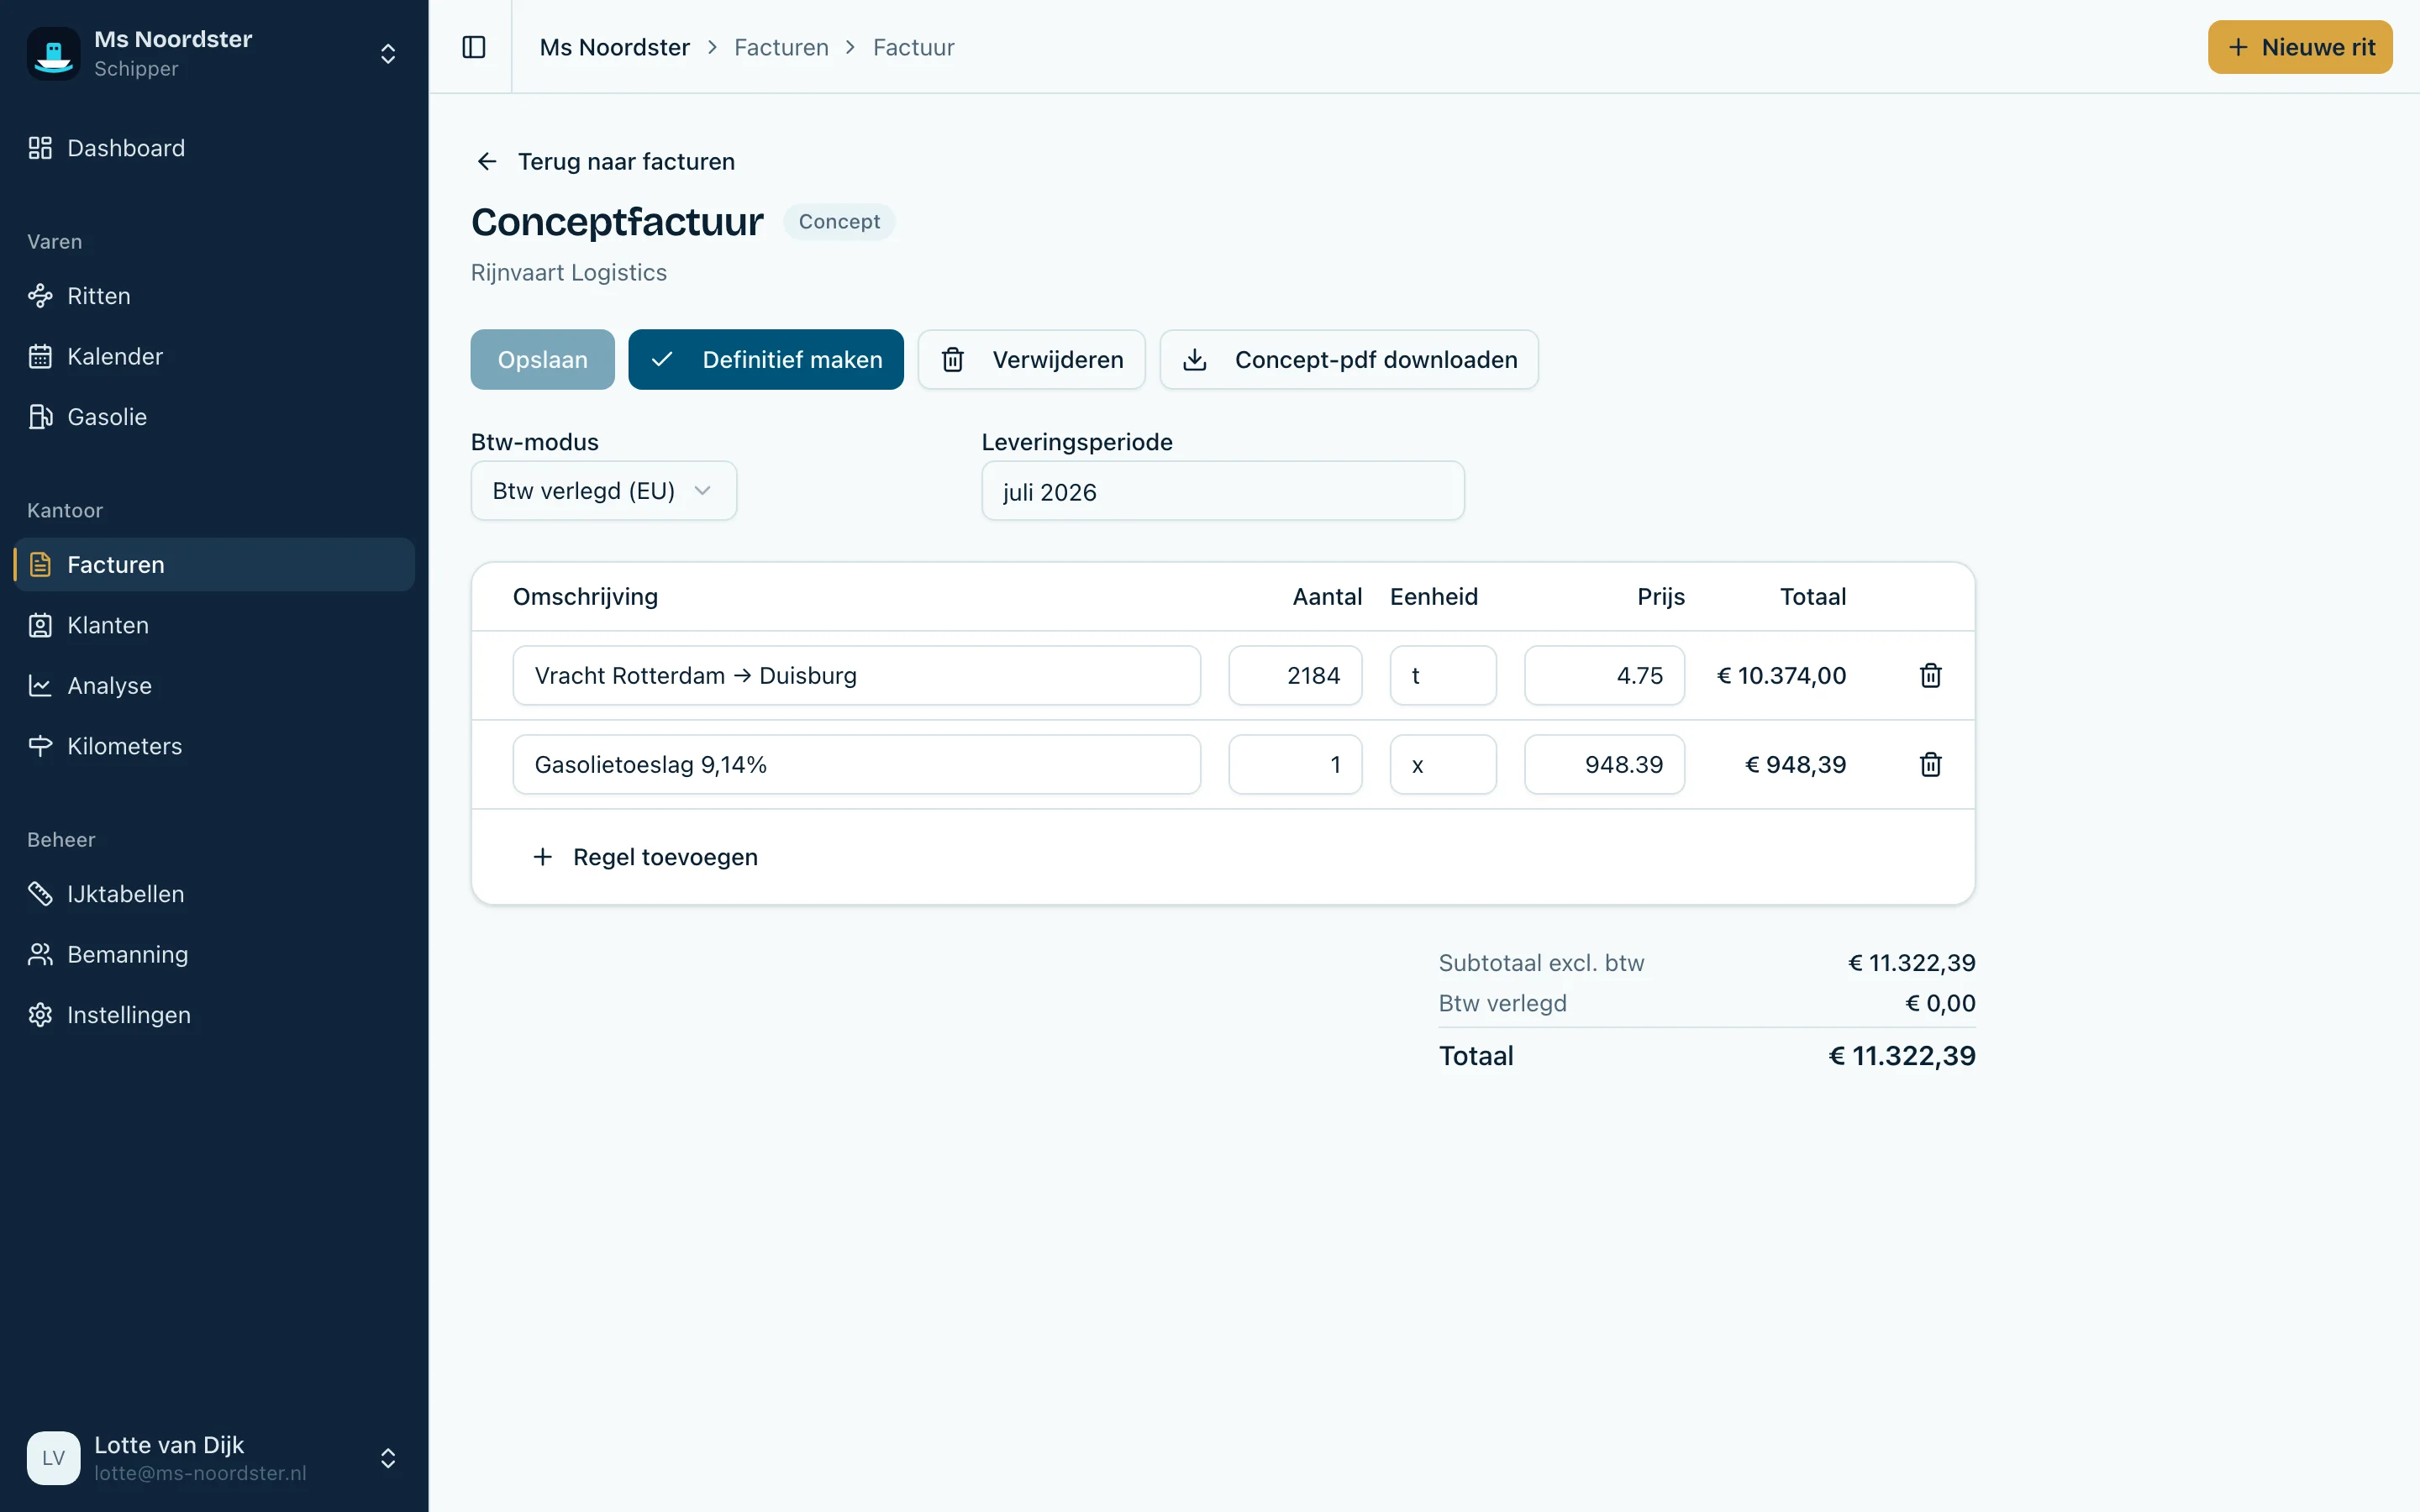
Task: Focus the Leveringsperiode input field
Action: pos(1223,491)
